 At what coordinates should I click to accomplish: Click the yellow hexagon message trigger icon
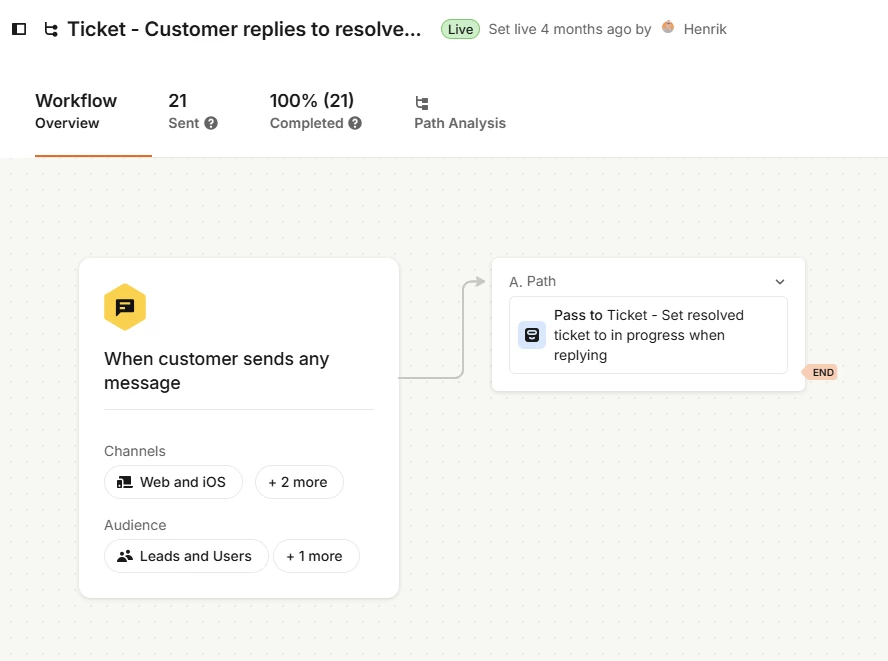(125, 307)
